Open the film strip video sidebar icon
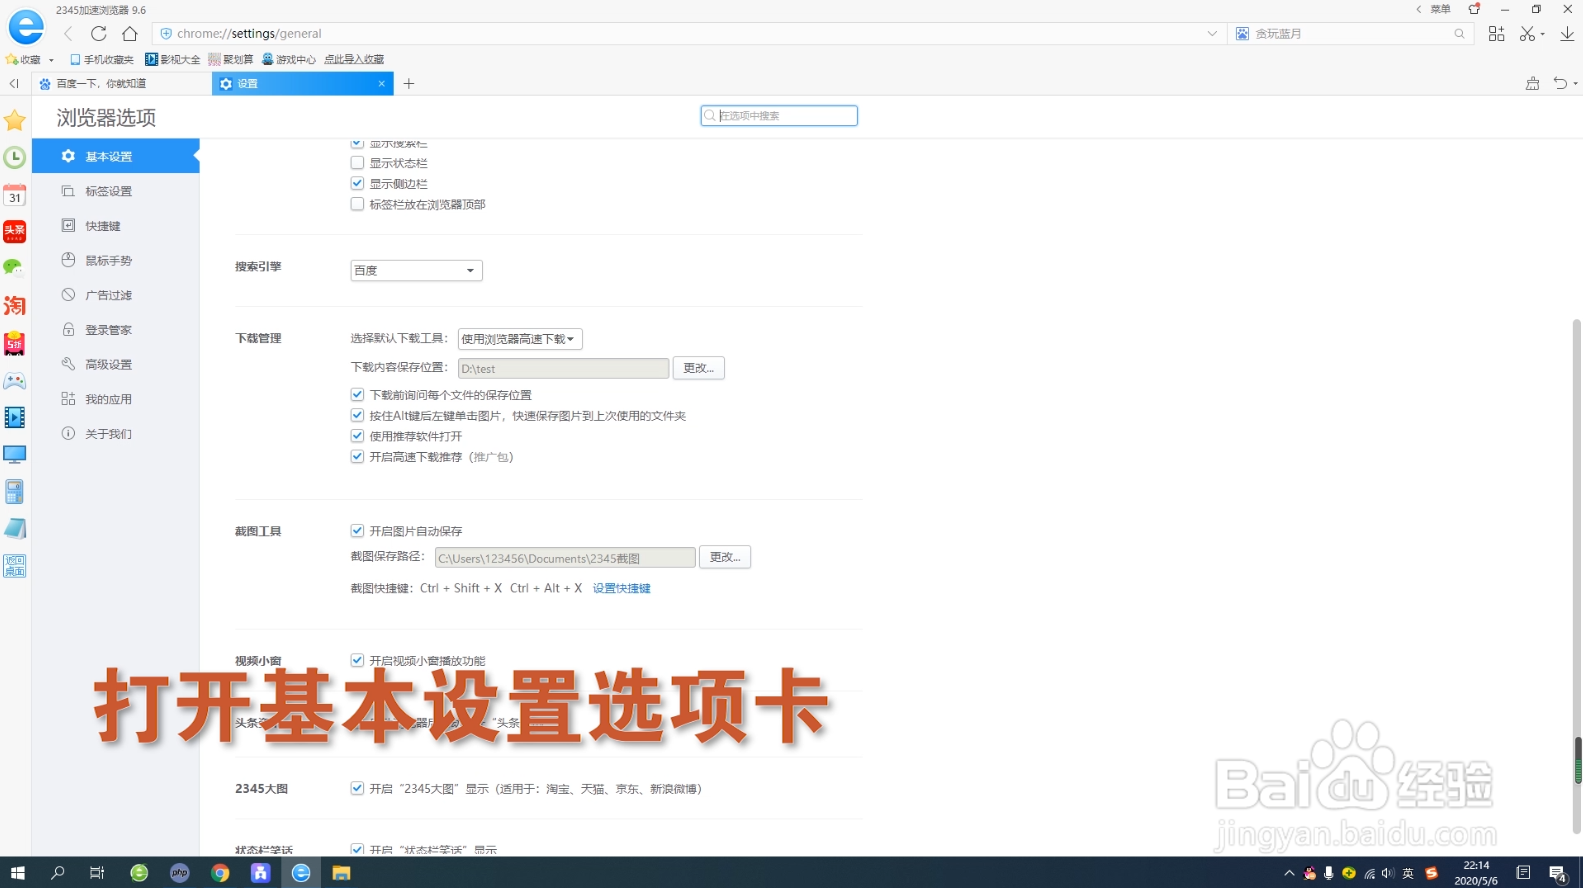This screenshot has width=1583, height=888. [x=15, y=417]
